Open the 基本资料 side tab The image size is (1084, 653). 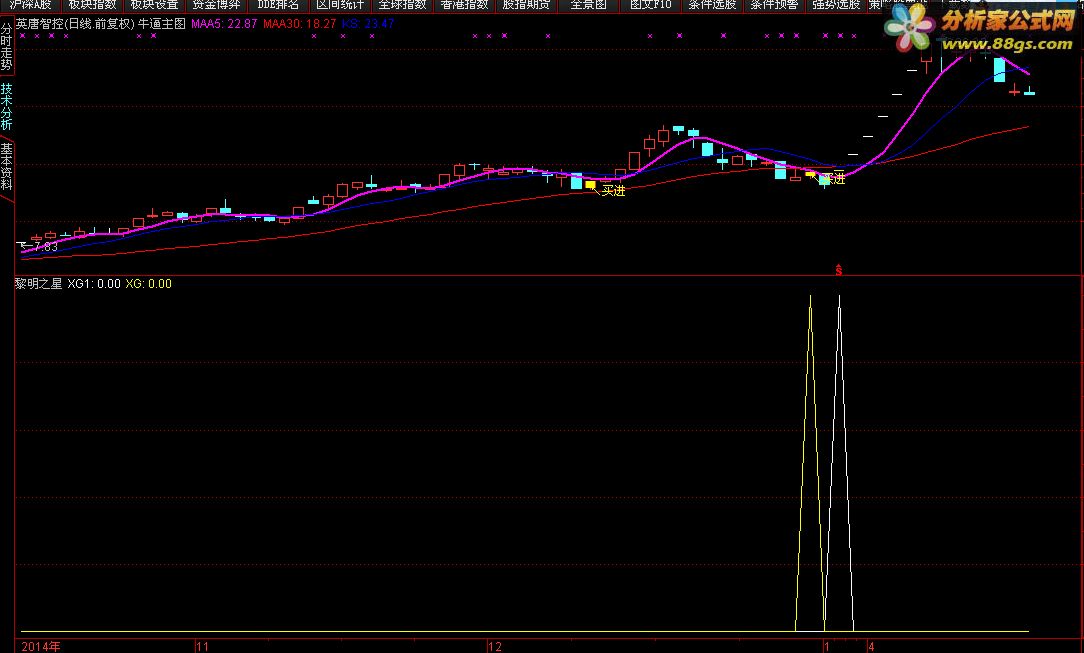coord(6,167)
